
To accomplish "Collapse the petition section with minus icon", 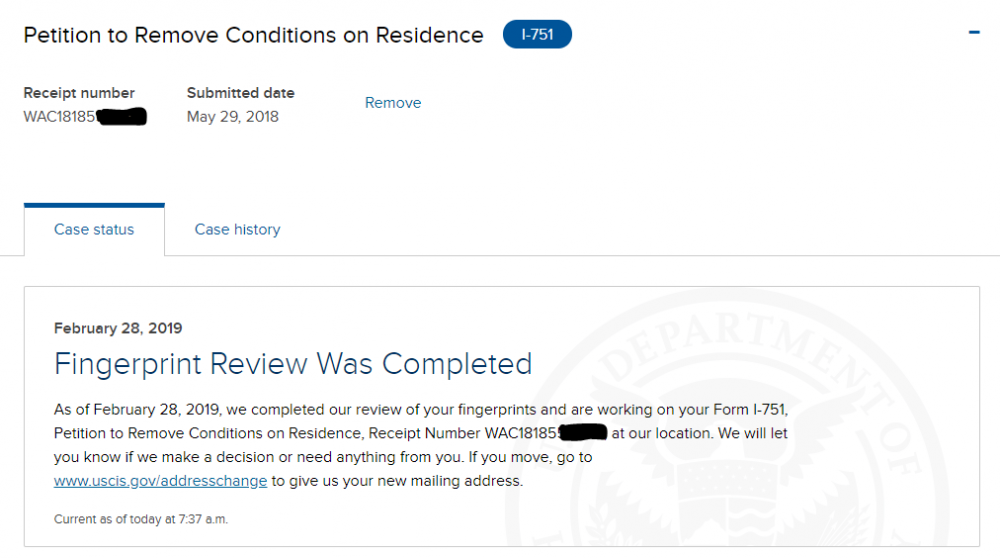I will (x=973, y=32).
